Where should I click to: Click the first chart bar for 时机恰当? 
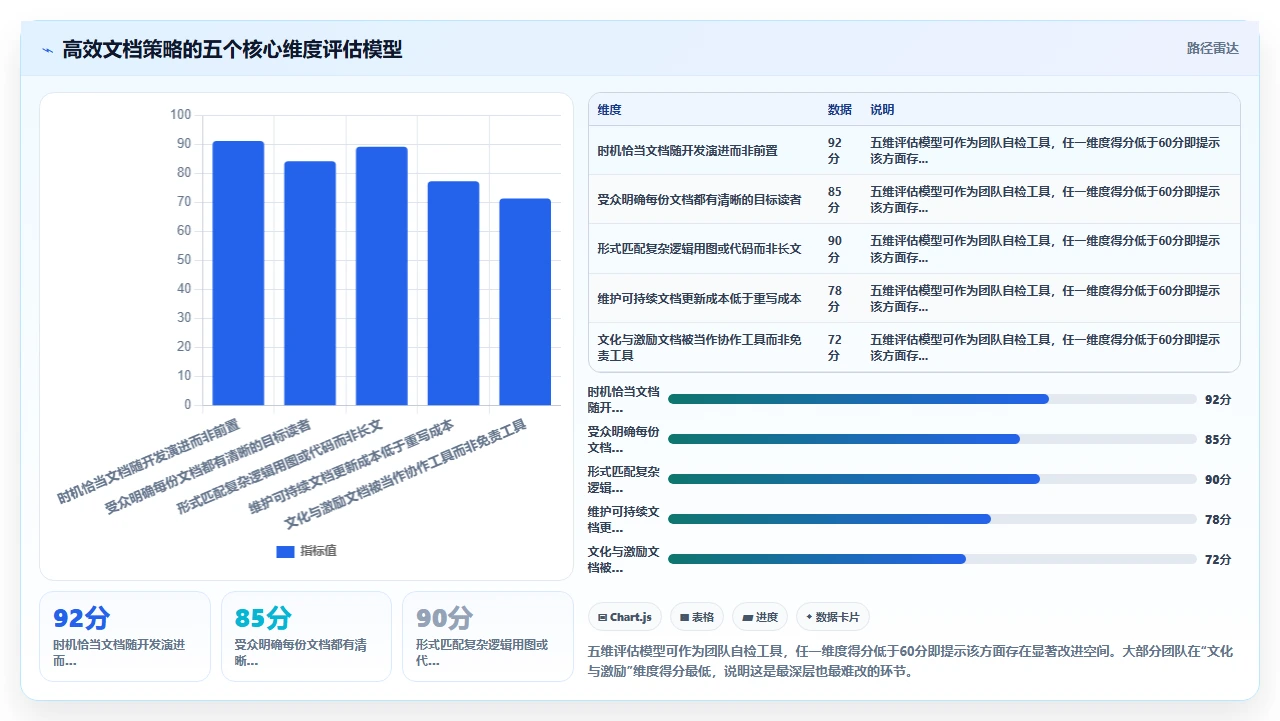click(x=238, y=273)
